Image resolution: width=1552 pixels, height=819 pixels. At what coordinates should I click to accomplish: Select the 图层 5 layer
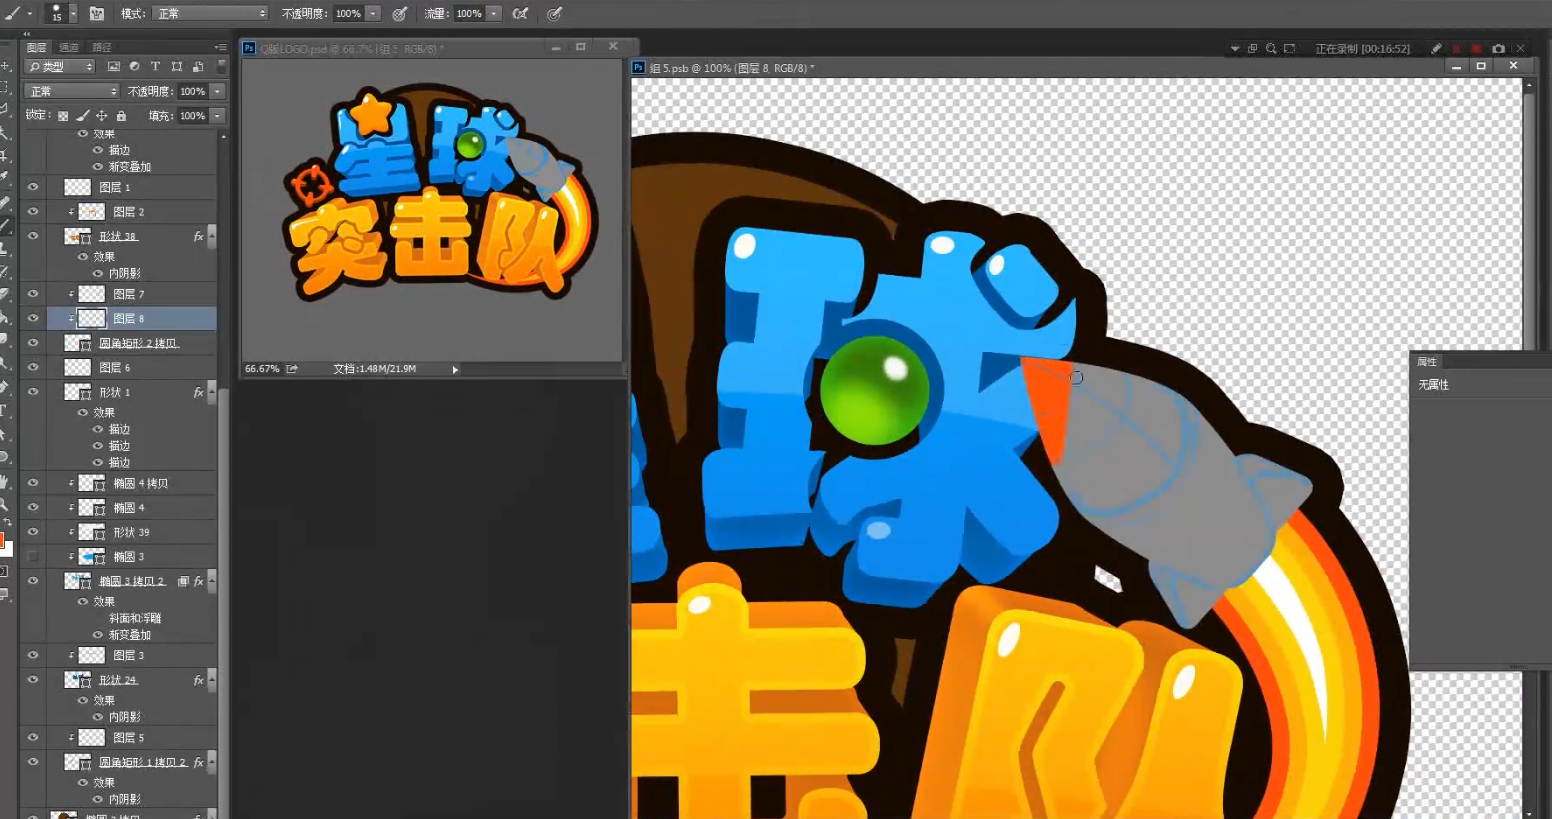130,738
